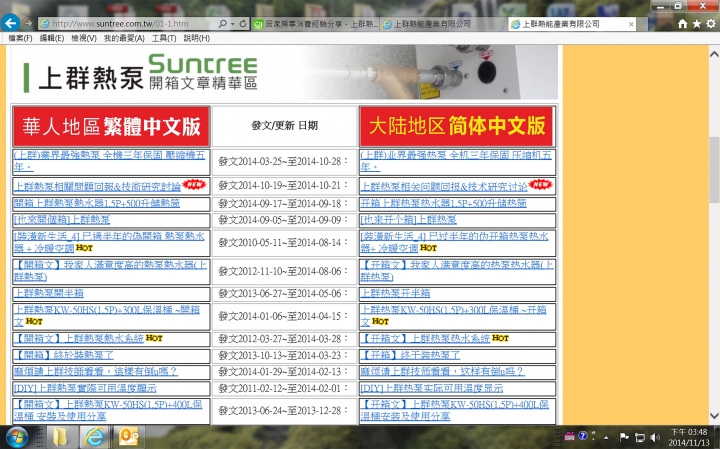720x449 pixels.
Task: Open traditional link 【開箱文】上群熱泵KW-50HS(1.5P)+400L保溫桶
Action: pos(108,410)
